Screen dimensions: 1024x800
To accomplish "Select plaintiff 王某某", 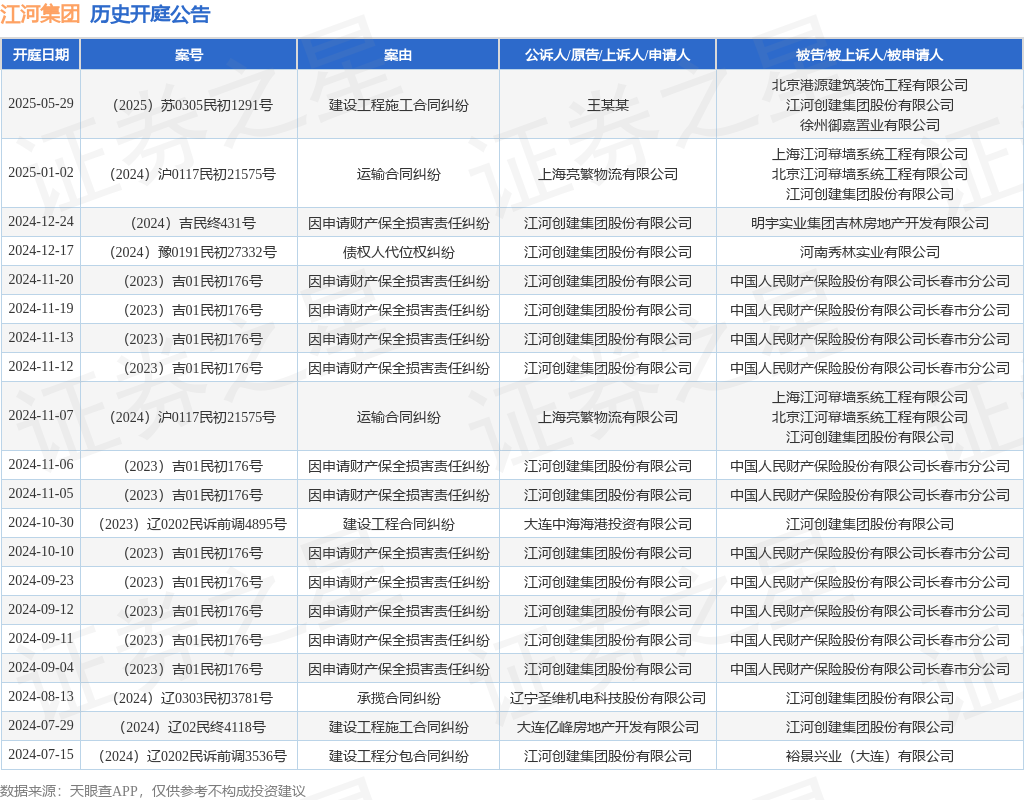I will (607, 105).
